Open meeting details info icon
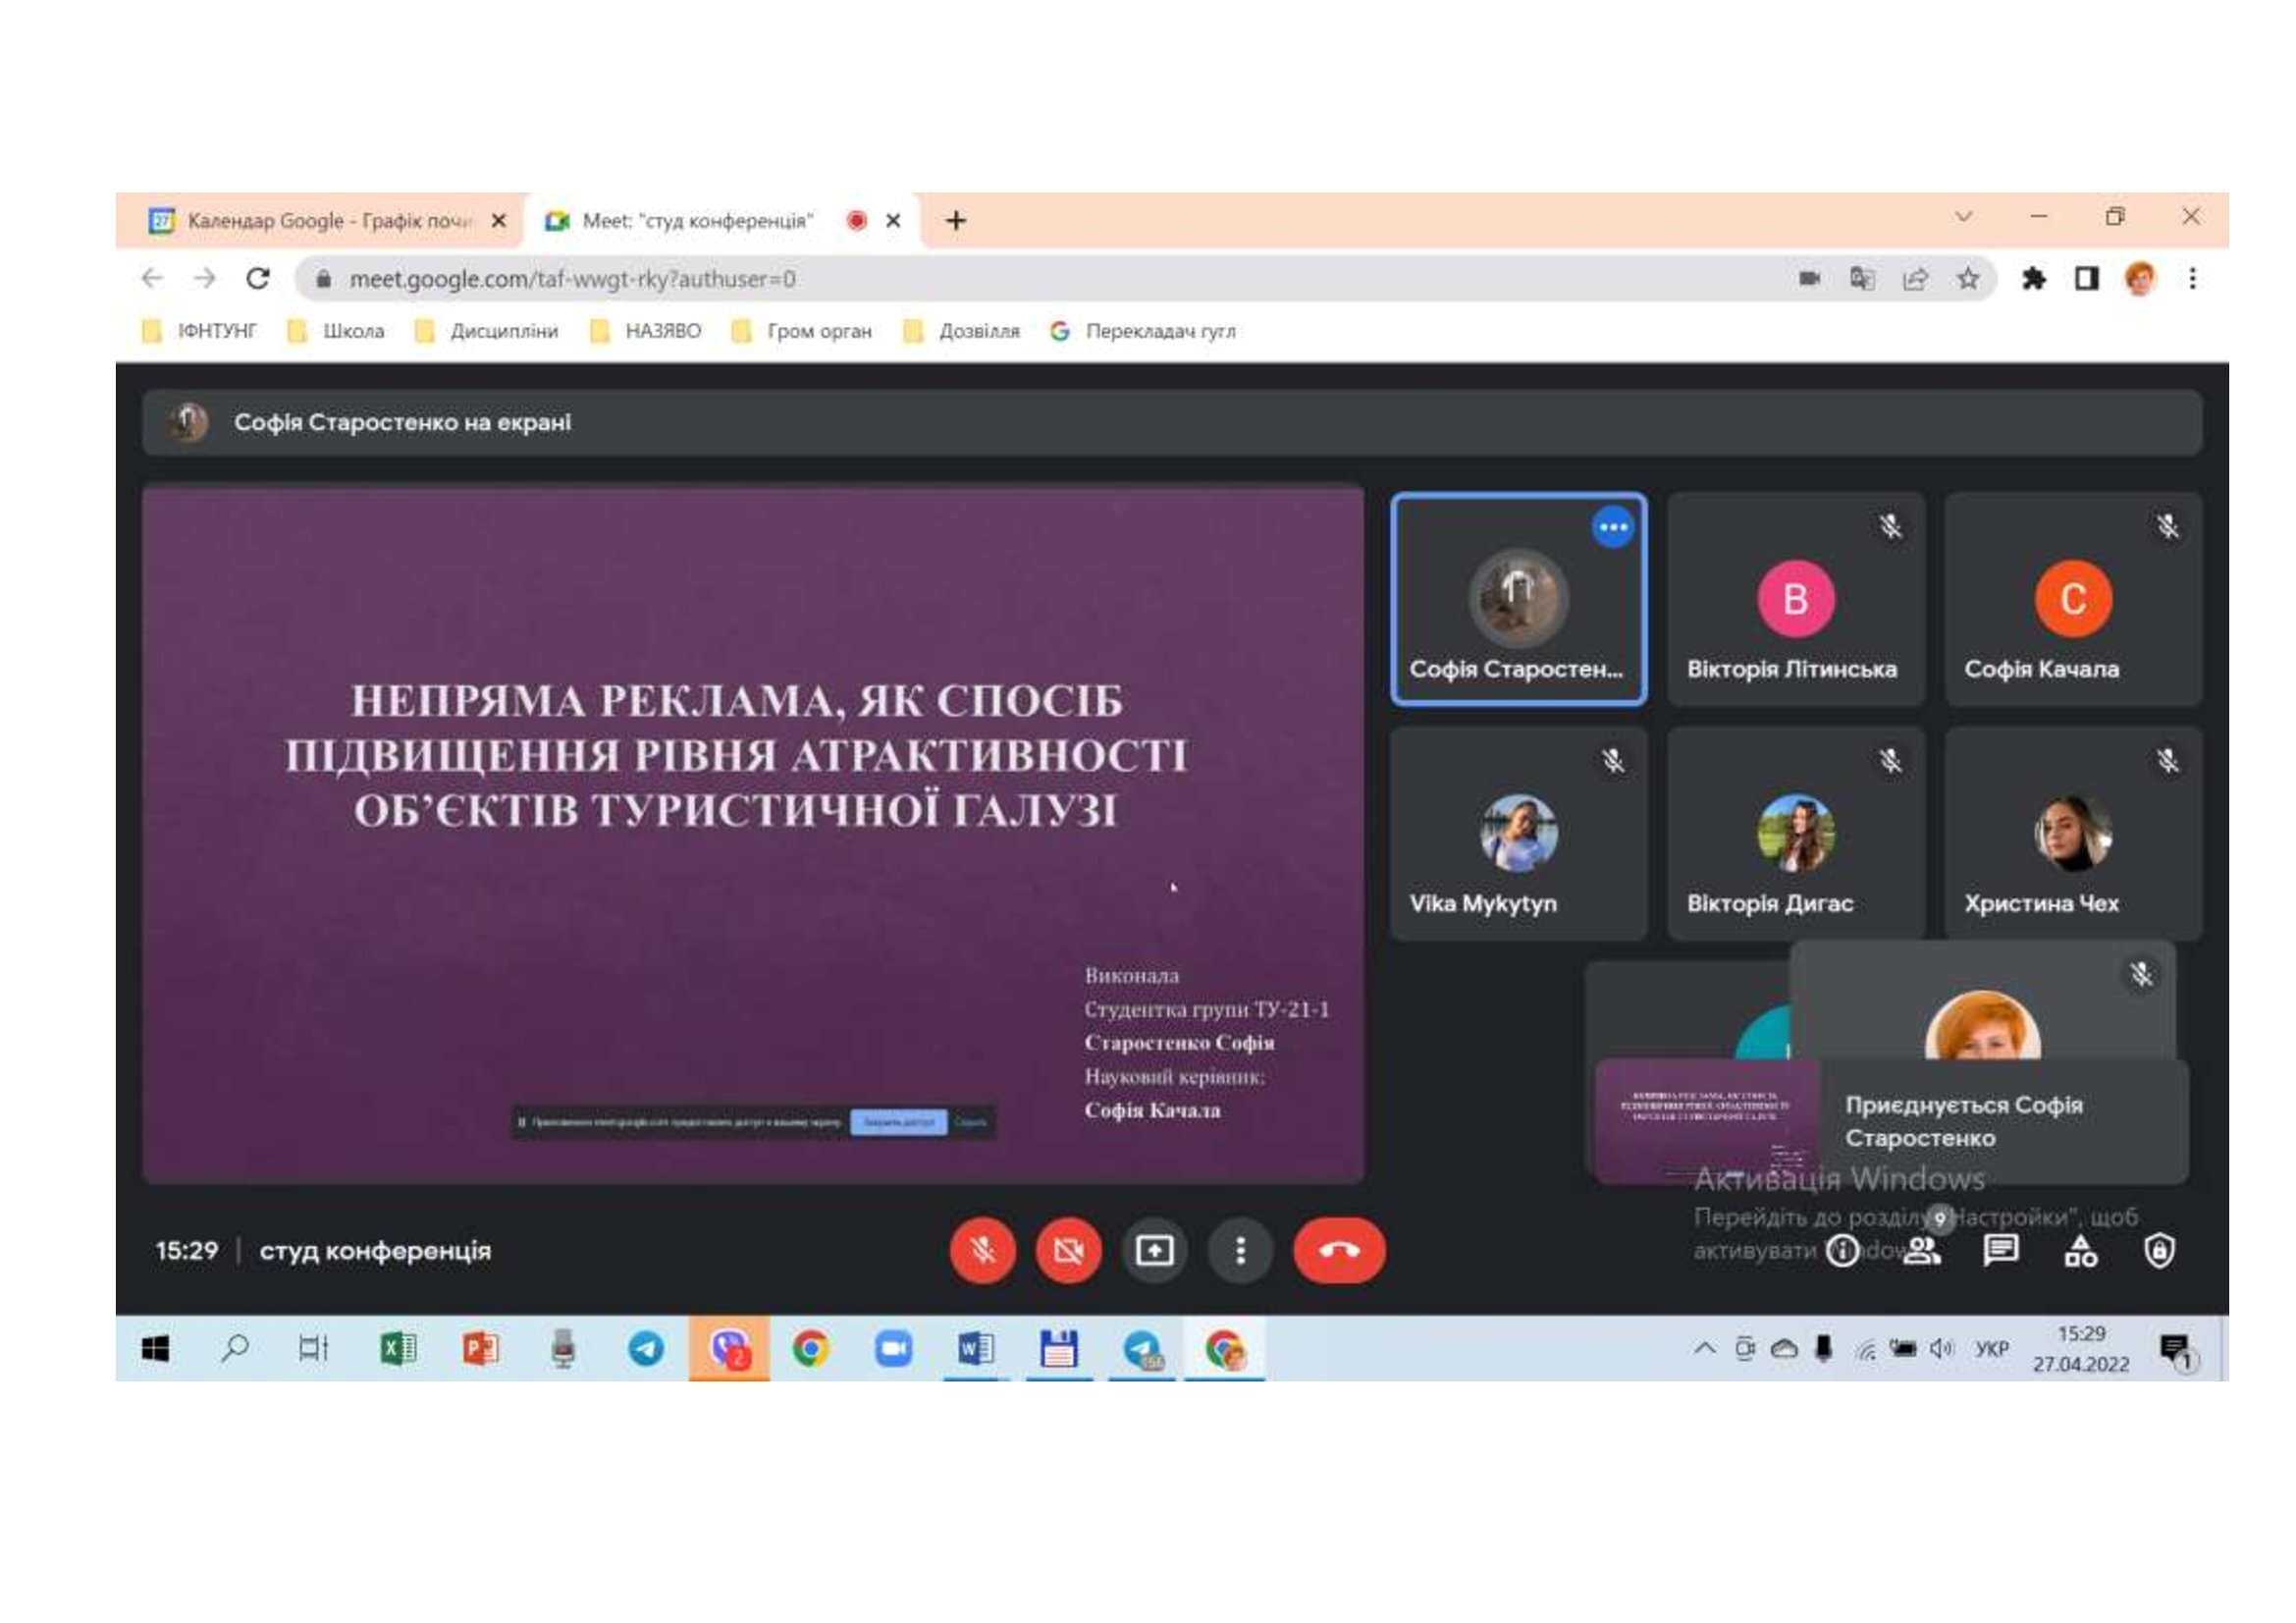This screenshot has height=1623, width=2296. click(1842, 1250)
